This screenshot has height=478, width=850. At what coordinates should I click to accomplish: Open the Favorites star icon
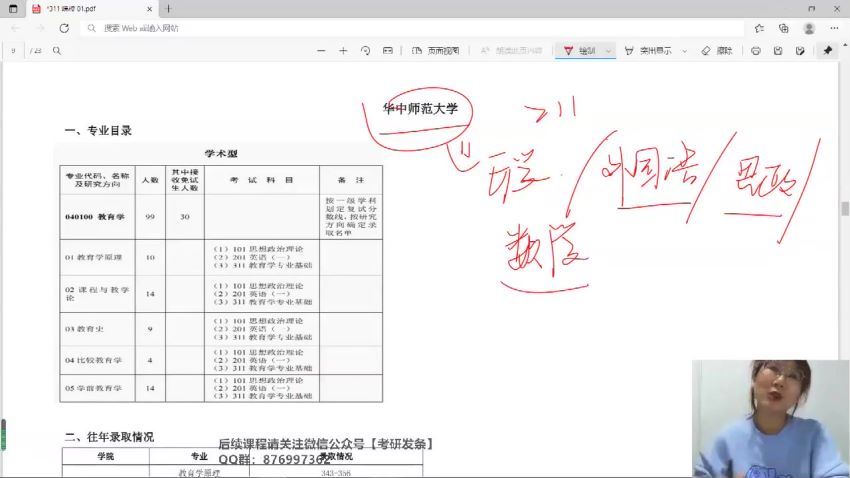click(x=759, y=28)
